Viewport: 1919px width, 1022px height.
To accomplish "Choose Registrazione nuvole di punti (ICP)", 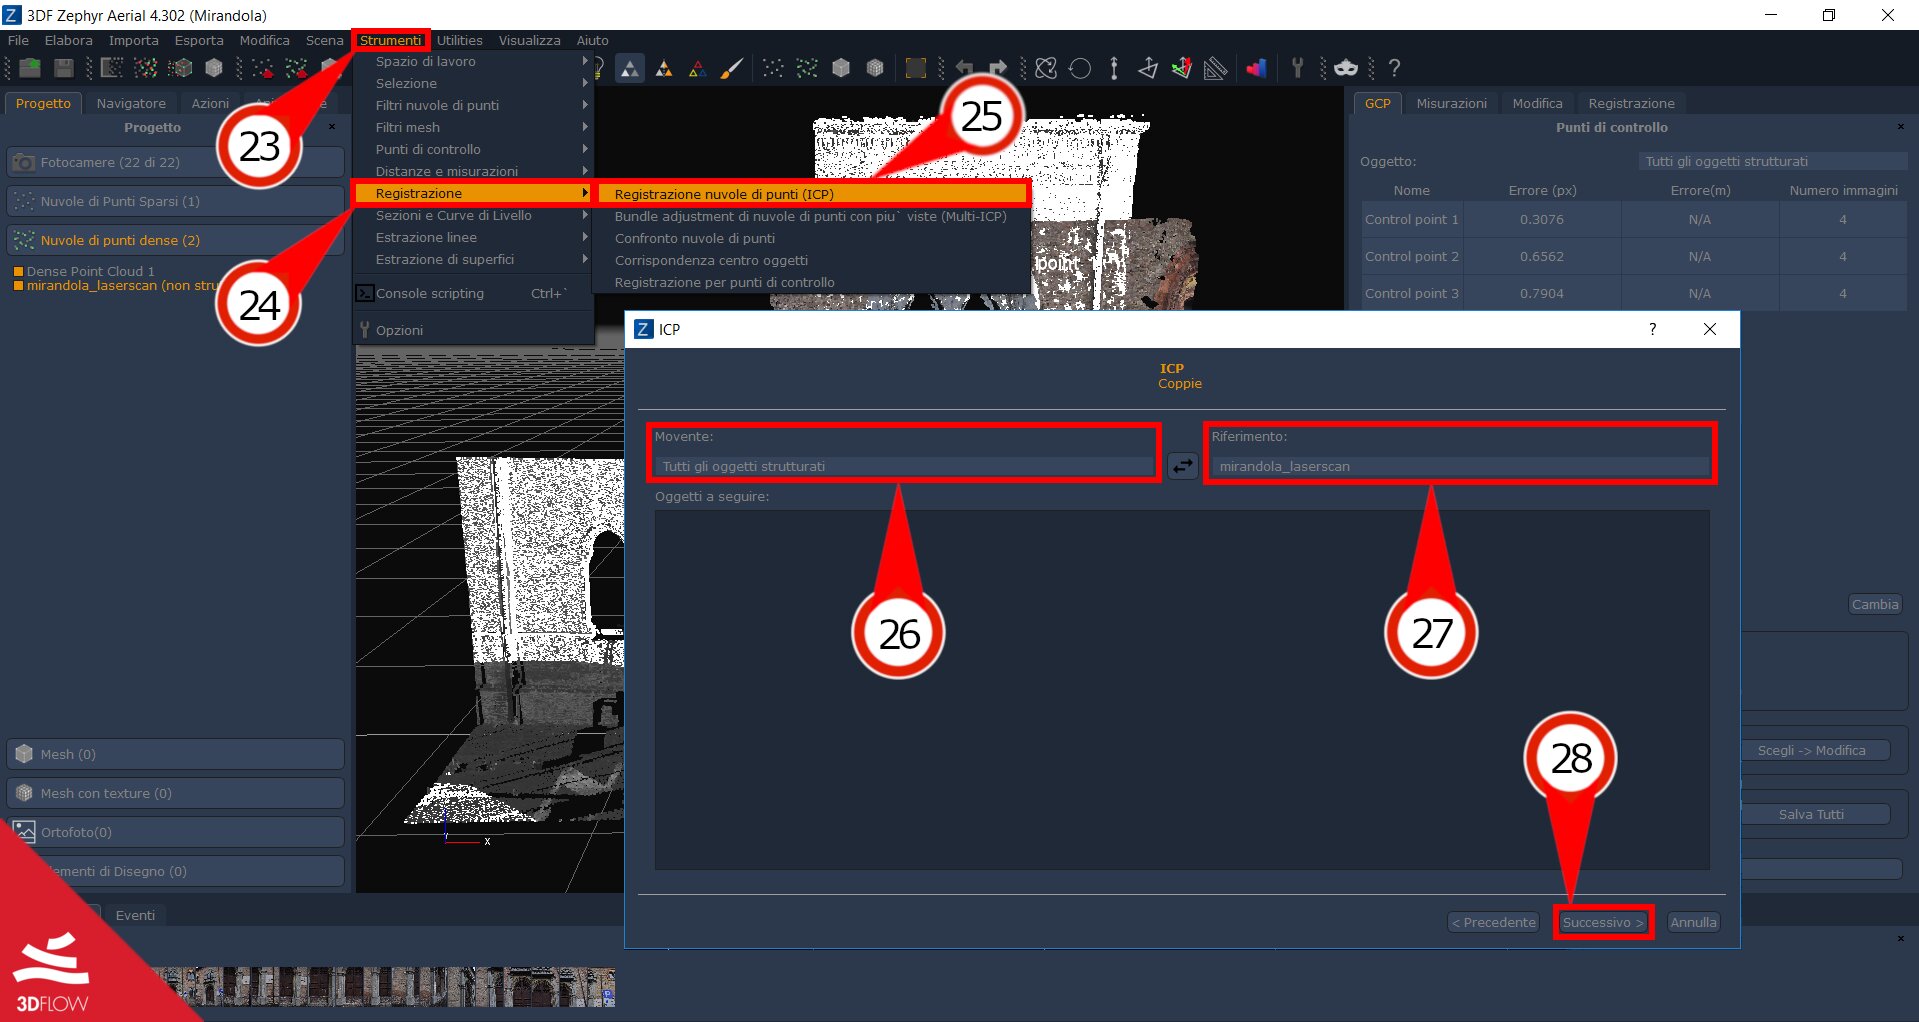I will pyautogui.click(x=813, y=194).
